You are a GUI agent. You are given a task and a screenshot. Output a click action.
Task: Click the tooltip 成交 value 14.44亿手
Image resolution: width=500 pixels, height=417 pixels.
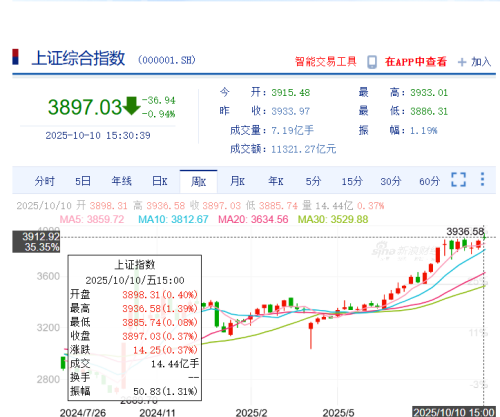pyautogui.click(x=175, y=364)
